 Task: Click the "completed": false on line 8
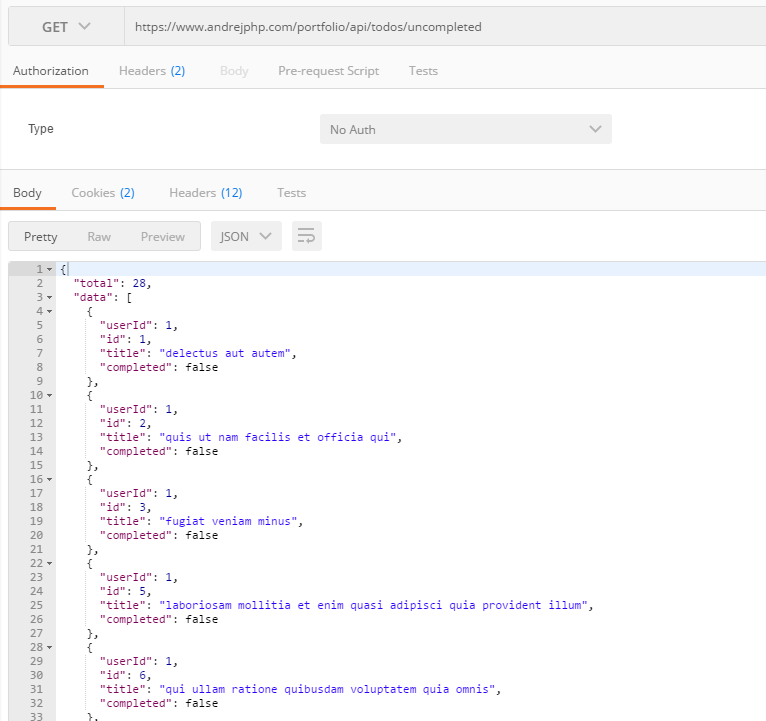159,367
